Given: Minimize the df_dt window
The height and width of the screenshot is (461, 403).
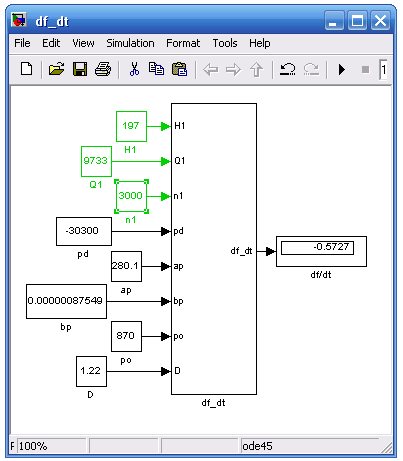Looking at the screenshot, I should (x=334, y=20).
